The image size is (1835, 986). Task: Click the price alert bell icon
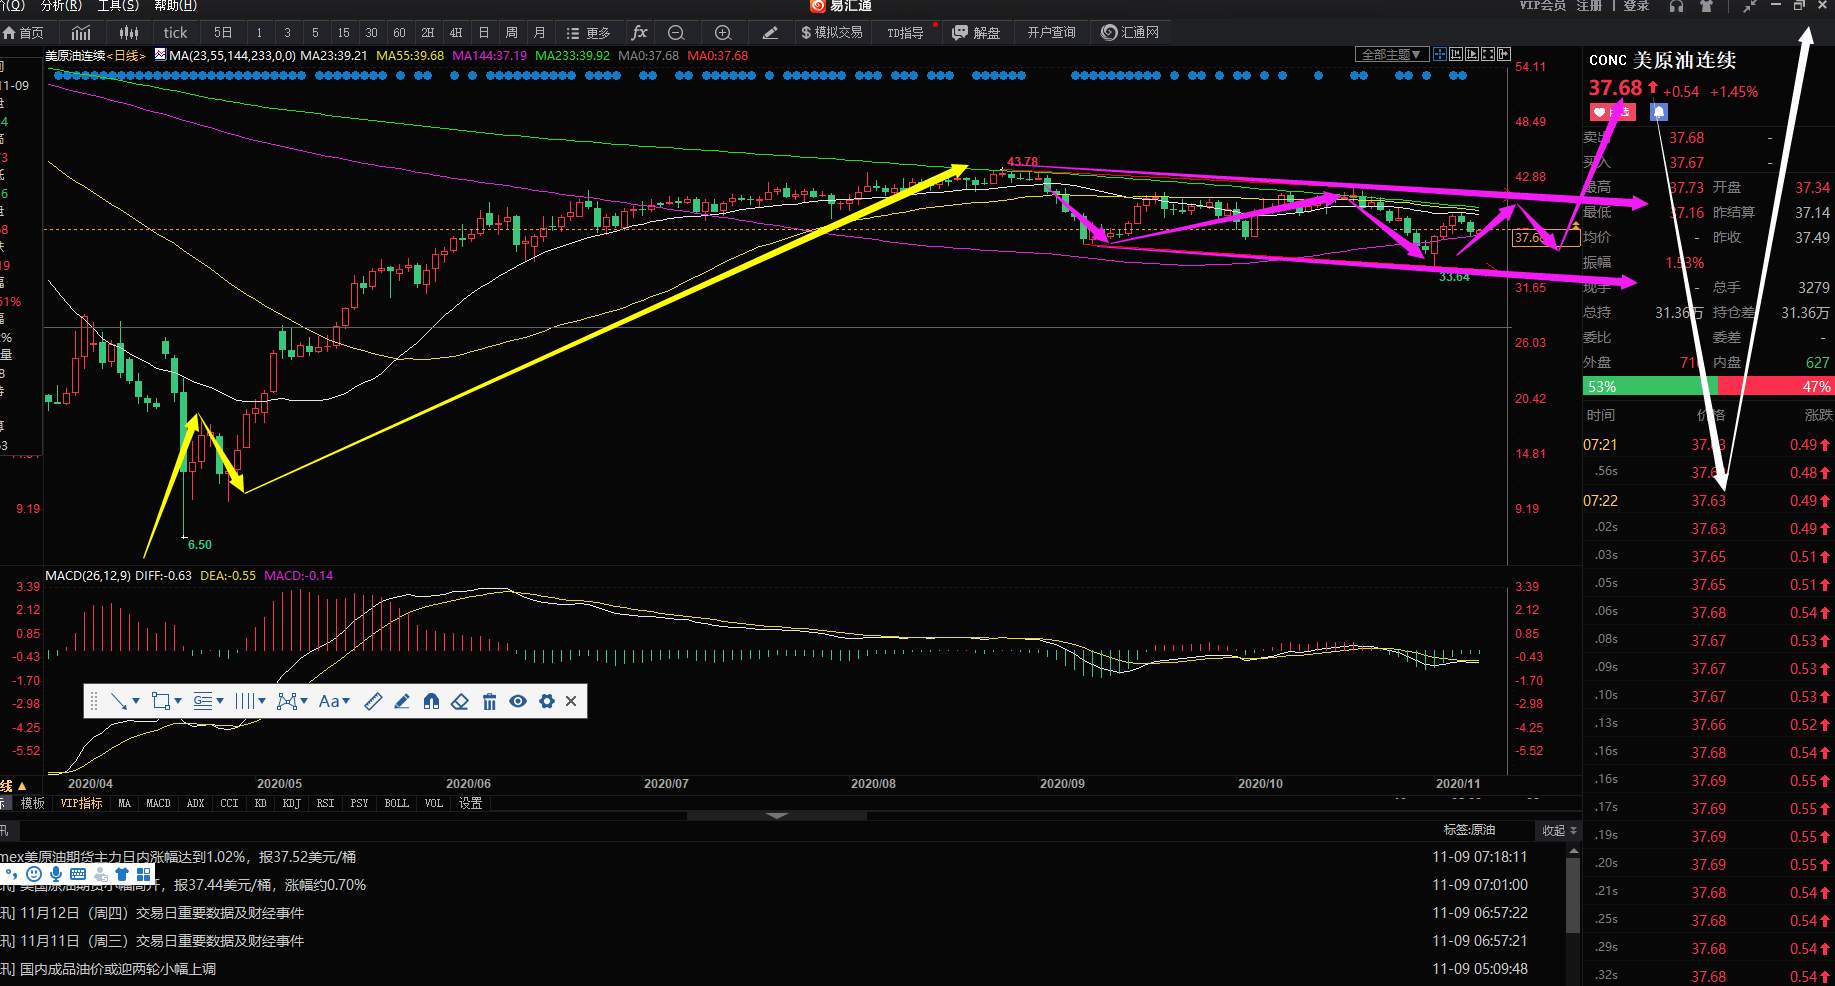pyautogui.click(x=1658, y=112)
